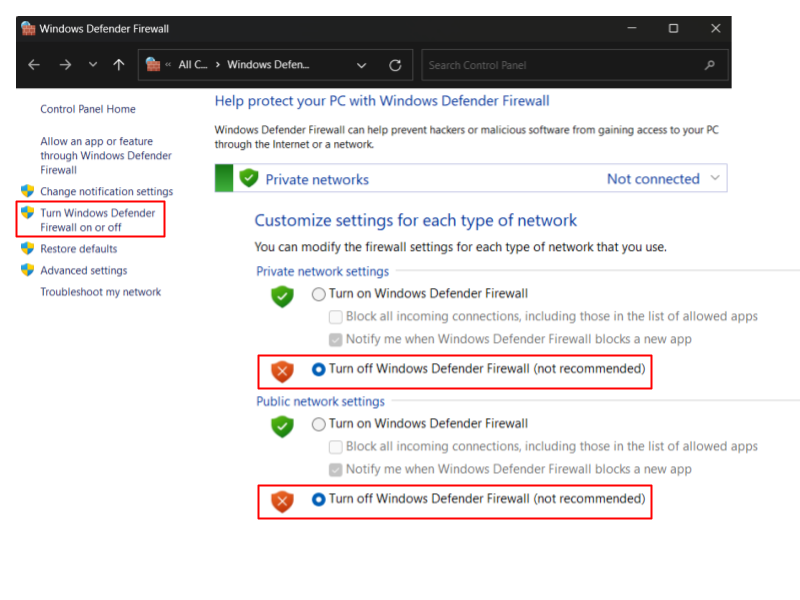The width and height of the screenshot is (800, 600).
Task: Go up one level with the Up arrow
Action: 119,65
